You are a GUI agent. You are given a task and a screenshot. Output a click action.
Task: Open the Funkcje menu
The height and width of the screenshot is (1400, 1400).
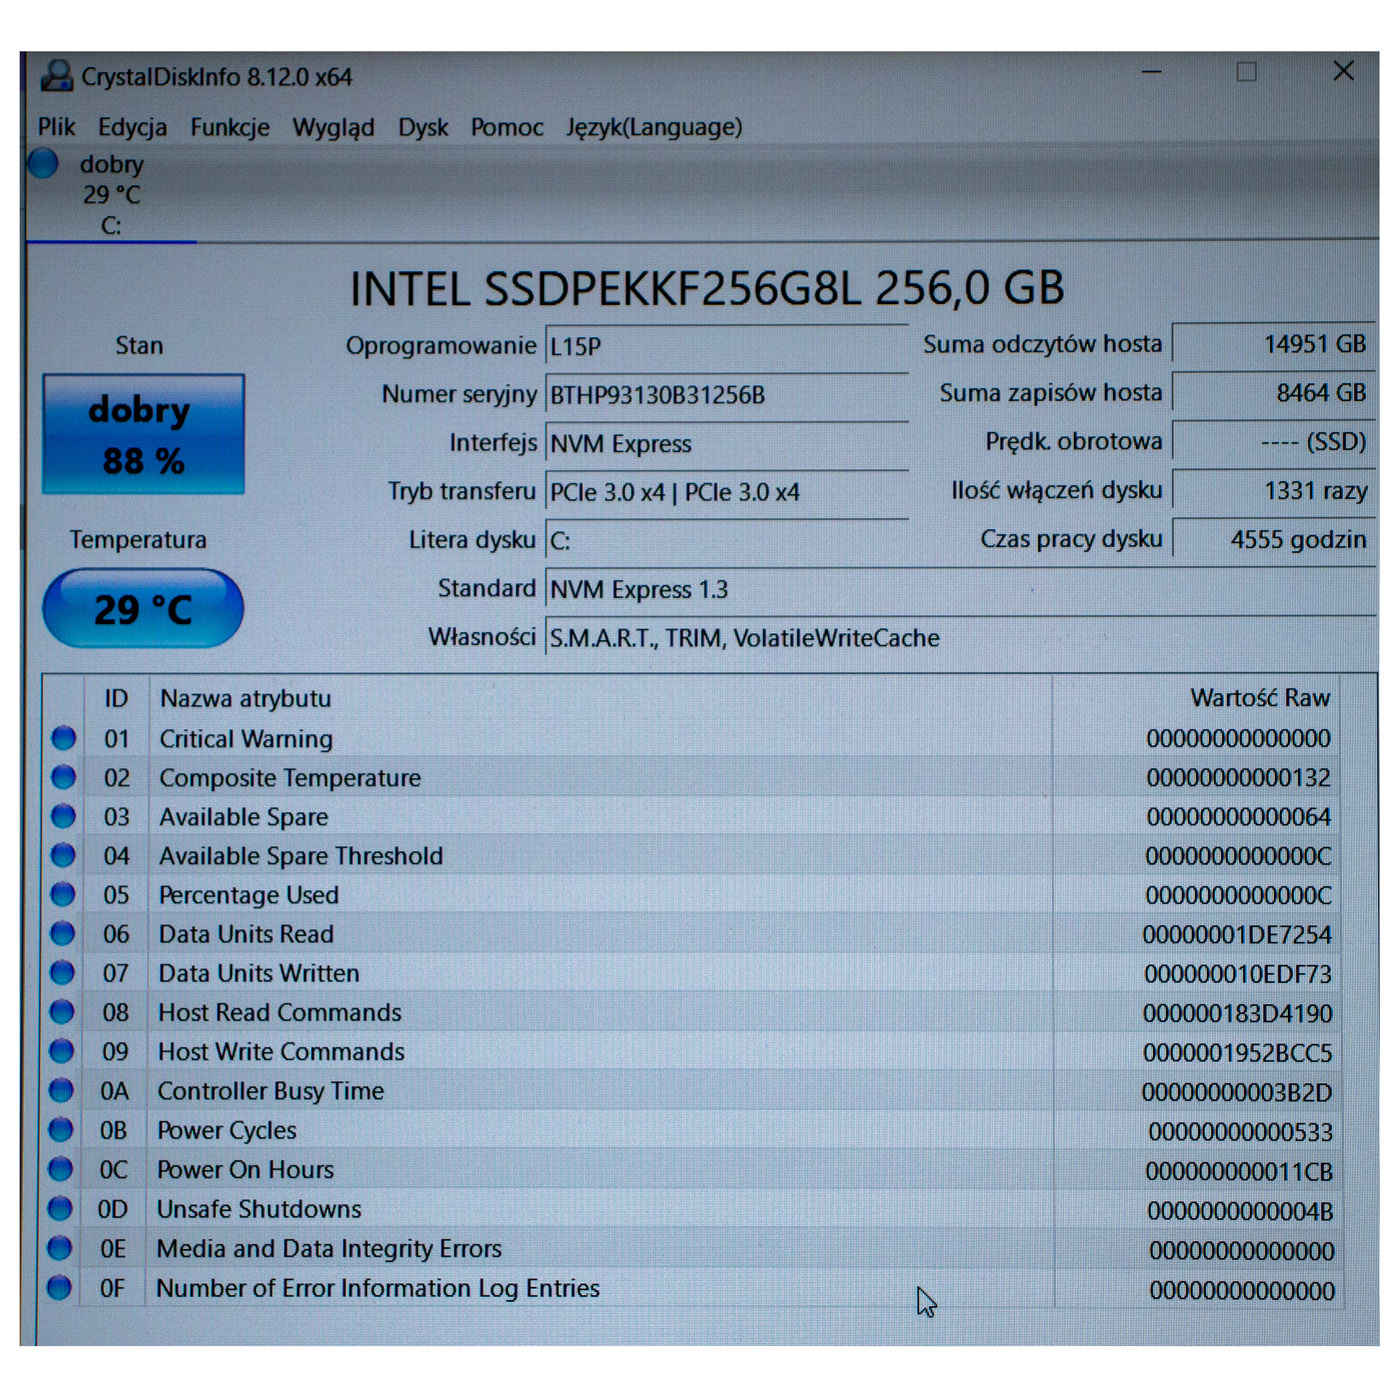230,127
